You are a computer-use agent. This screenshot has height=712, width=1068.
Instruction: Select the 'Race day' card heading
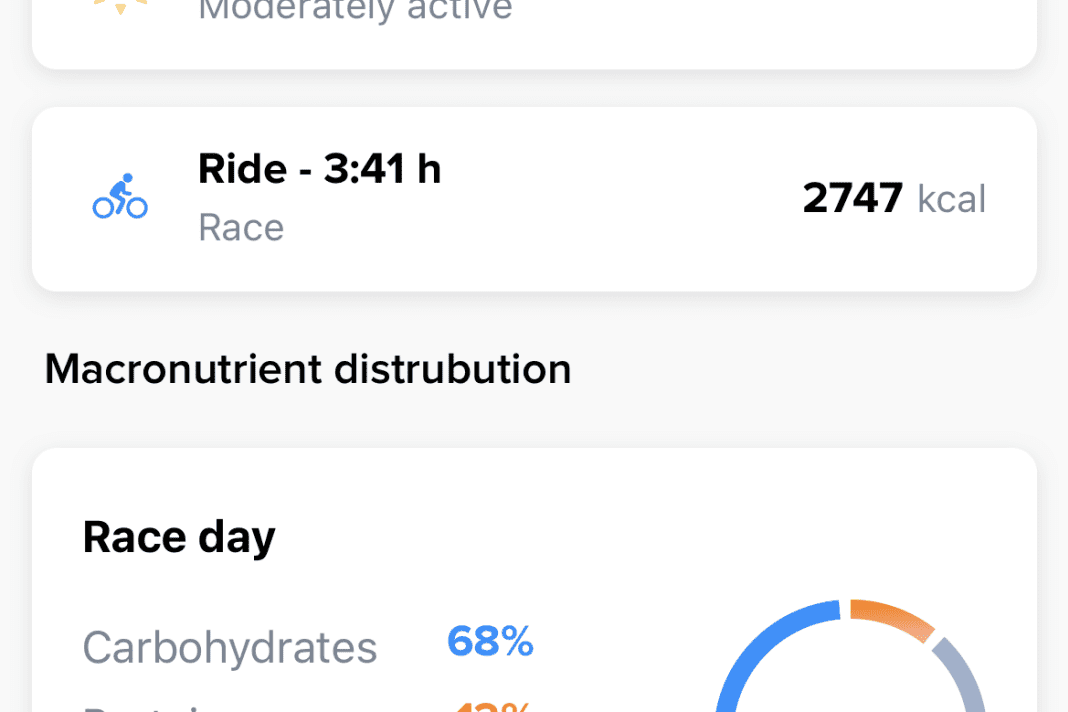point(179,537)
